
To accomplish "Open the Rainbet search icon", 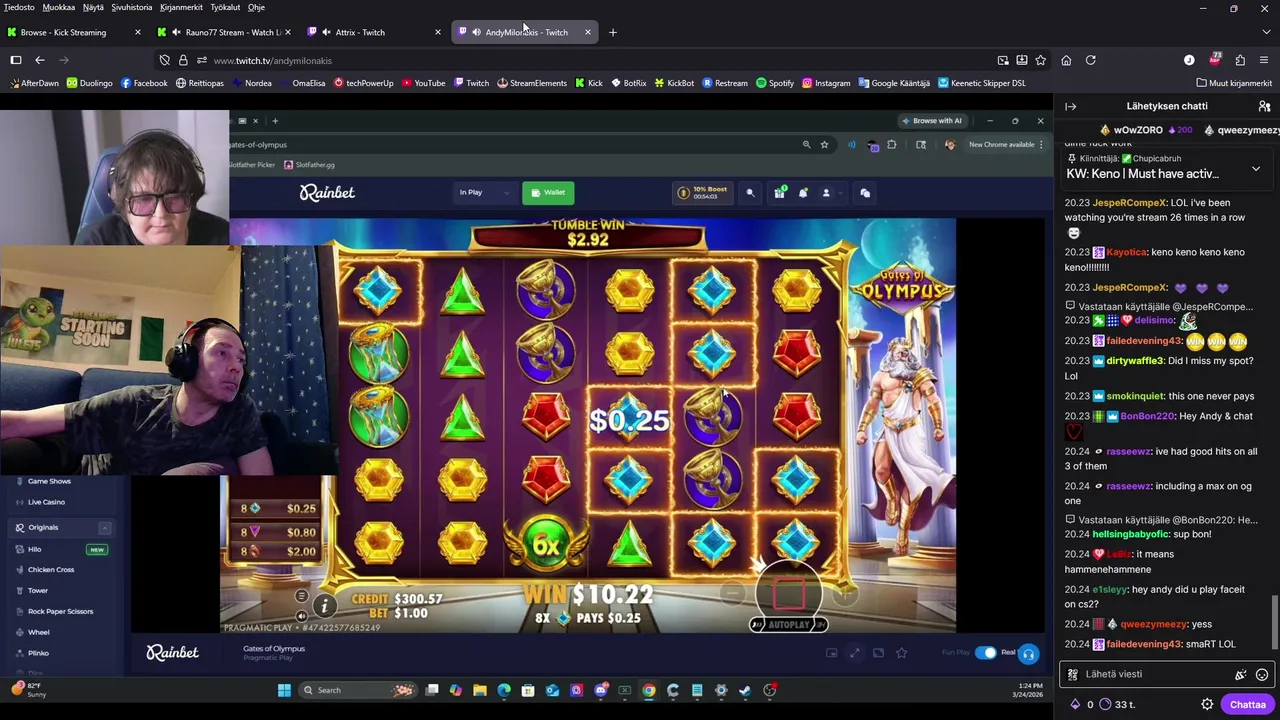I will coord(750,193).
